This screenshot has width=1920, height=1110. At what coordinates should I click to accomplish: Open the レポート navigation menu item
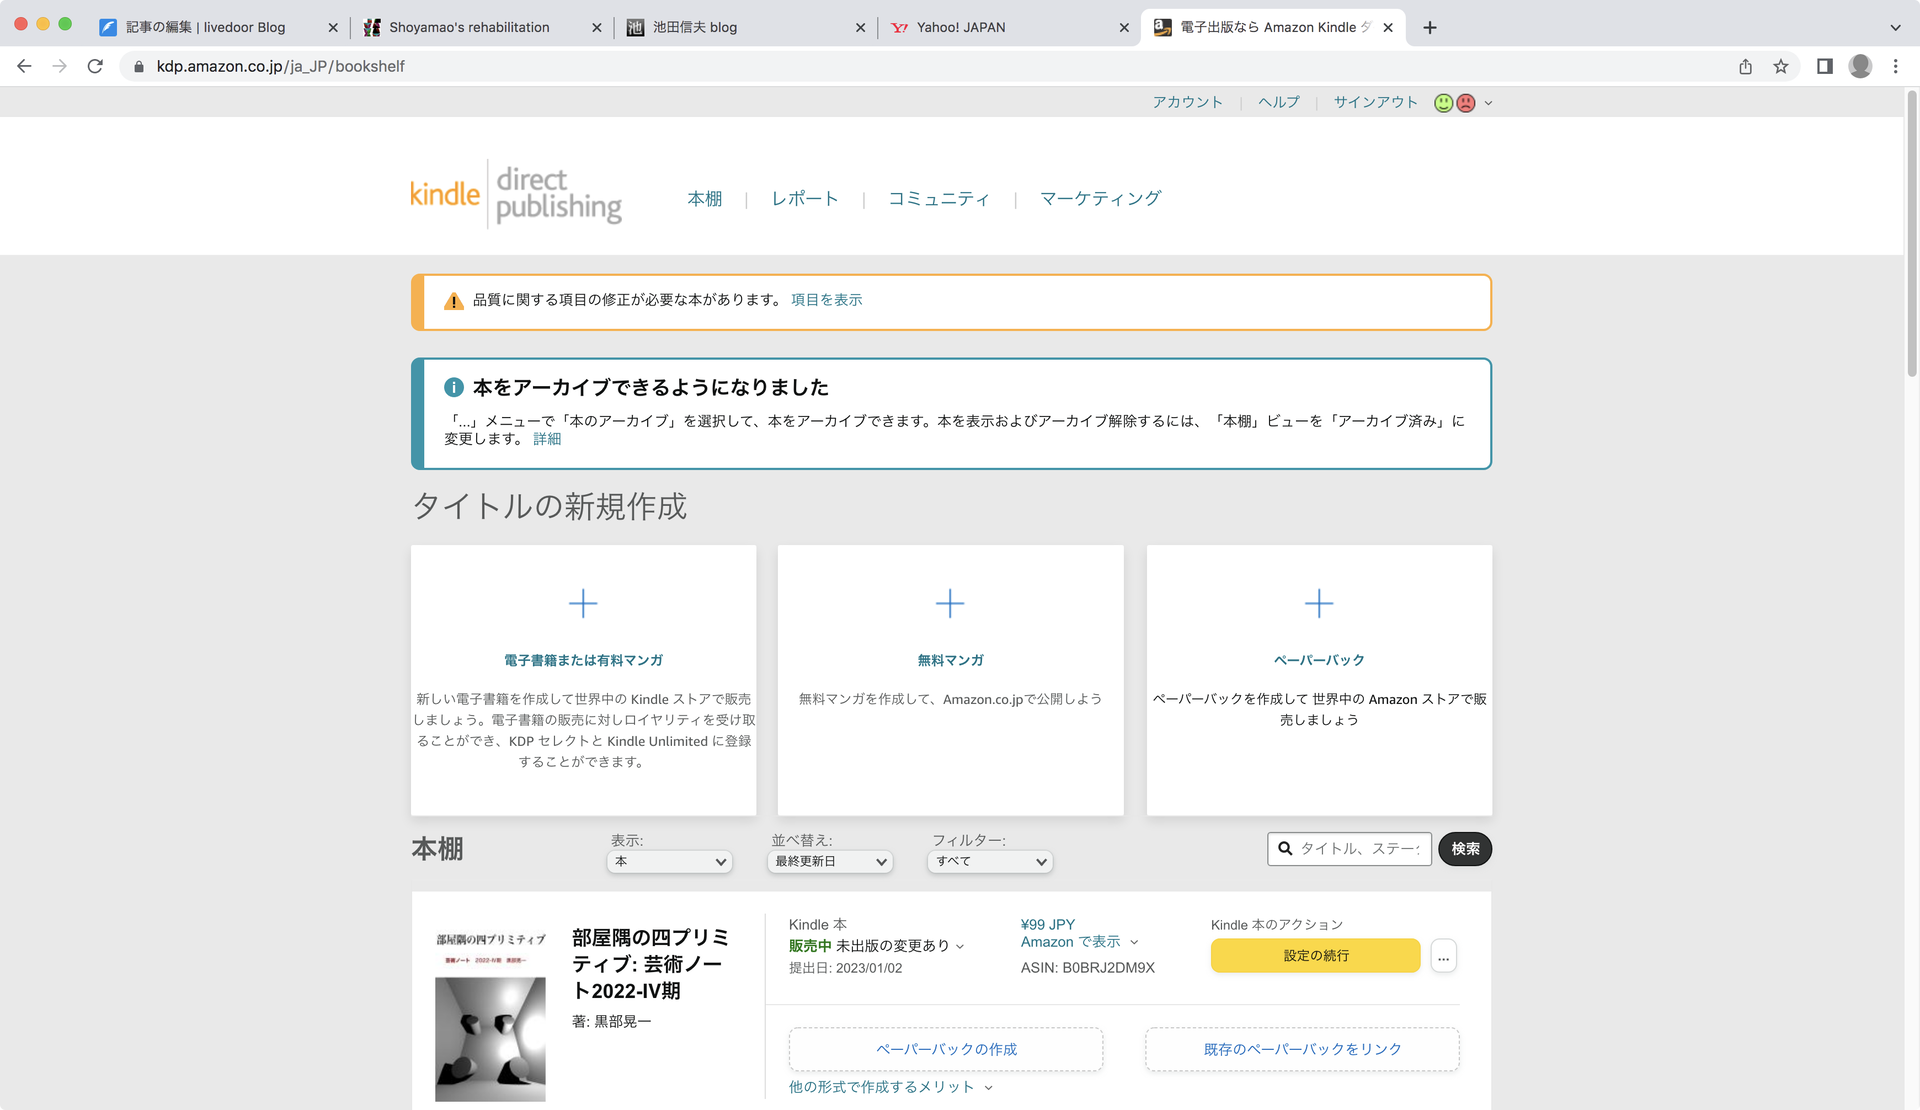[x=805, y=199]
